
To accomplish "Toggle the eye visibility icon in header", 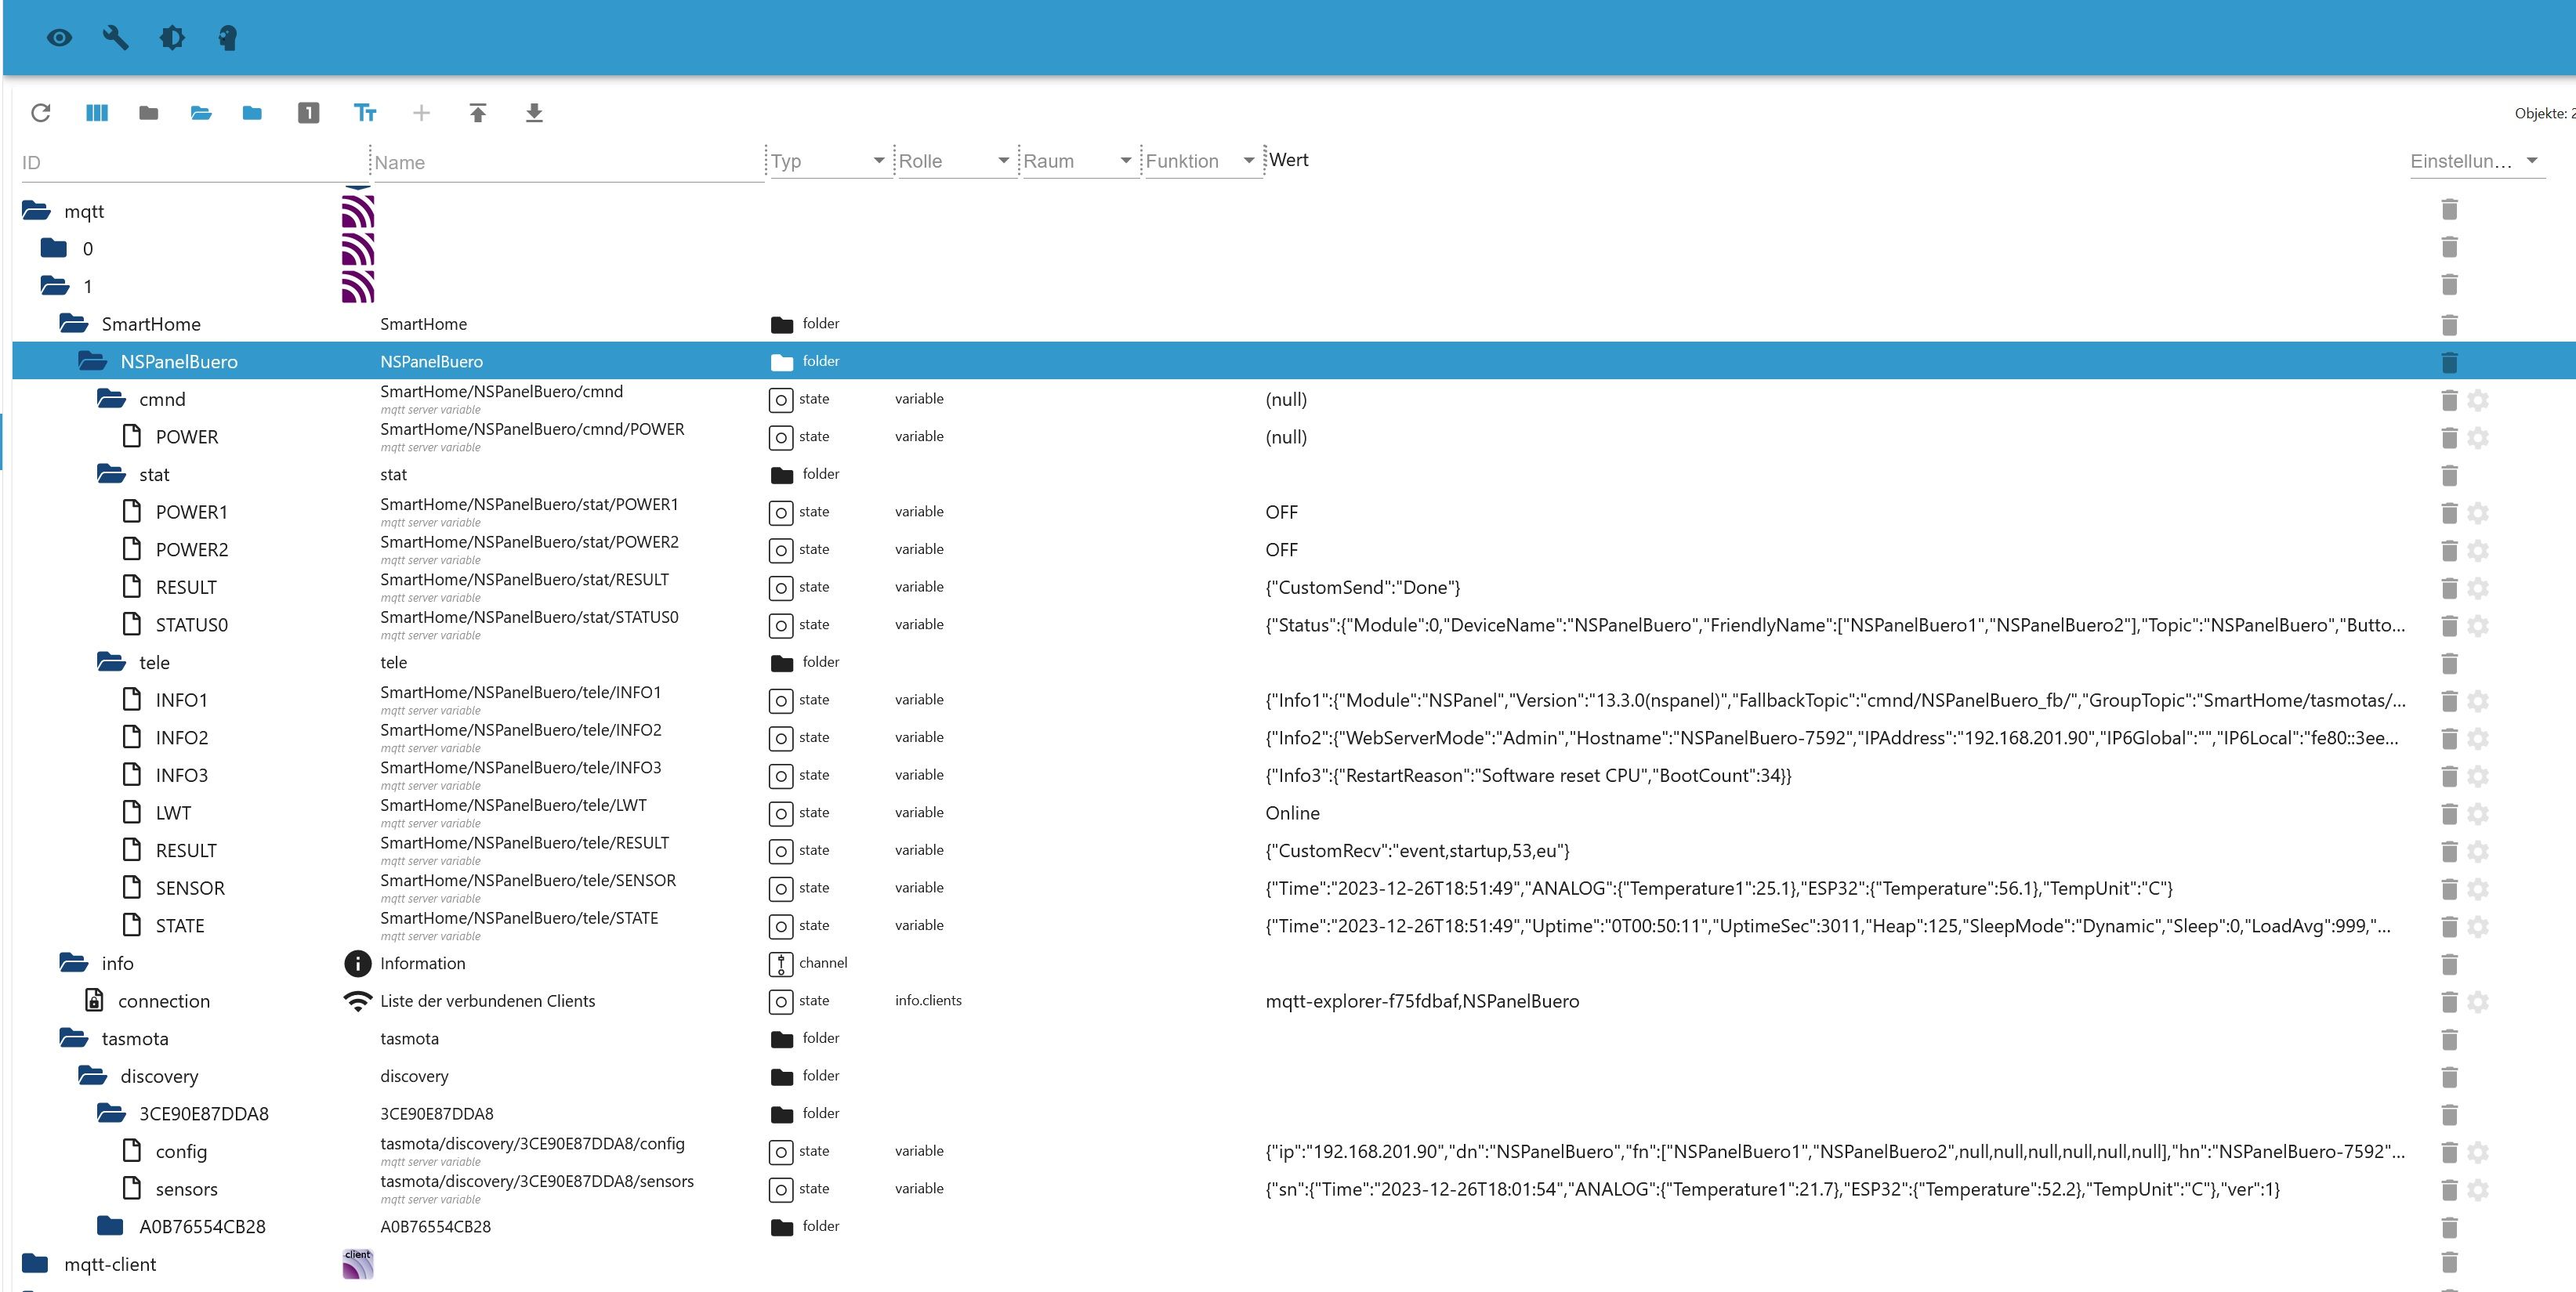I will (59, 38).
